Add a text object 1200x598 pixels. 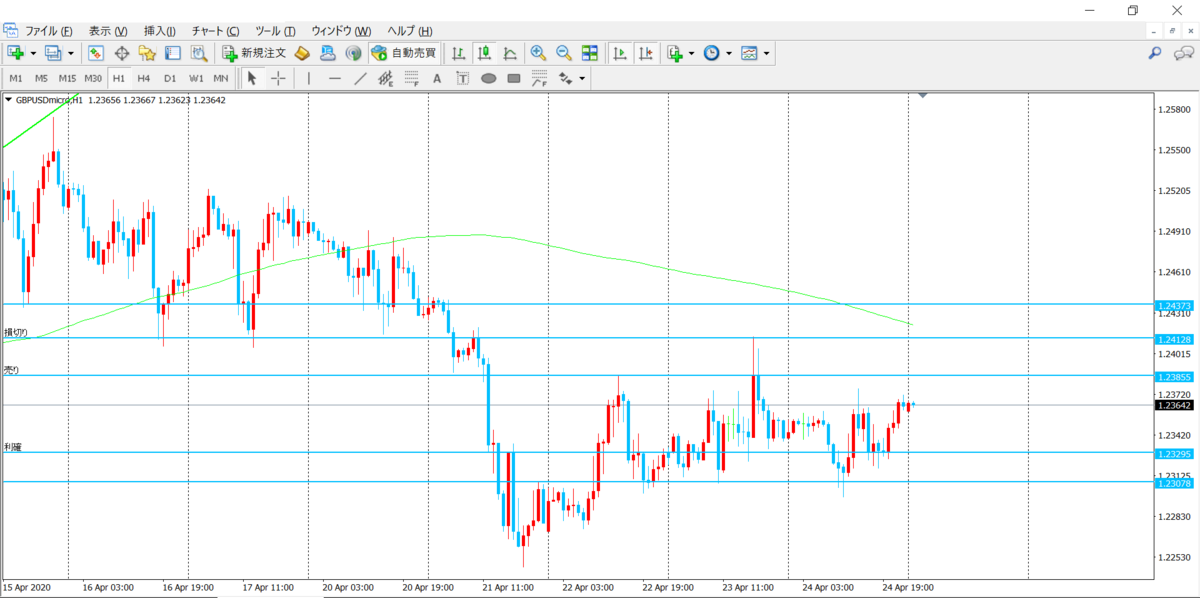point(437,78)
